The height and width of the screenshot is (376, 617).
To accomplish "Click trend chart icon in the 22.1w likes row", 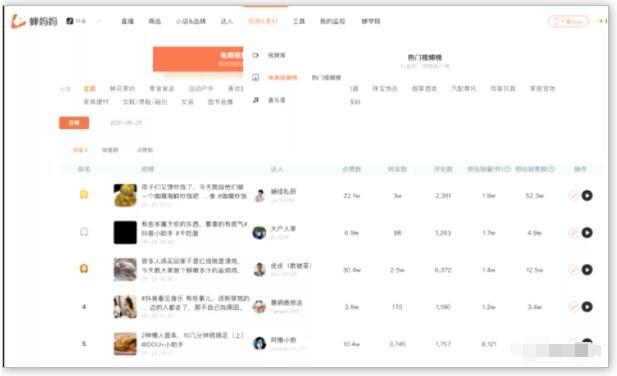I will (574, 195).
